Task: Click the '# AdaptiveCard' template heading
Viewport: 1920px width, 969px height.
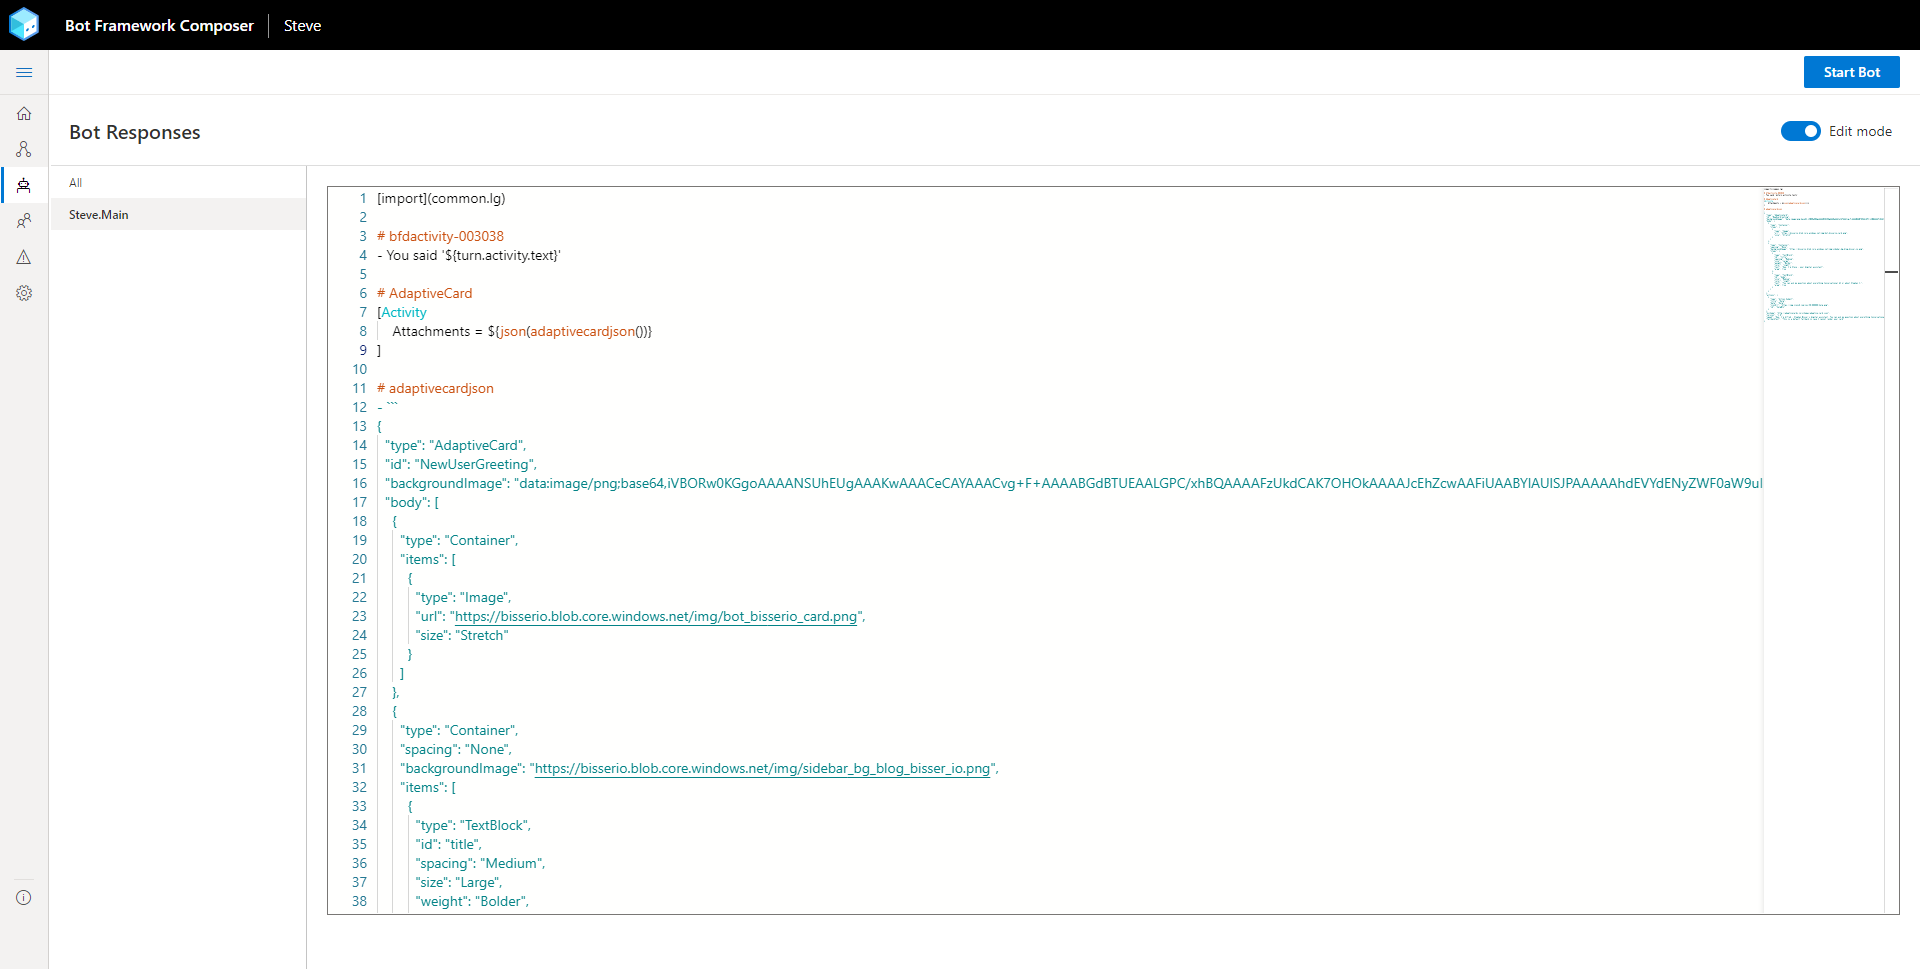Action: click(x=424, y=293)
